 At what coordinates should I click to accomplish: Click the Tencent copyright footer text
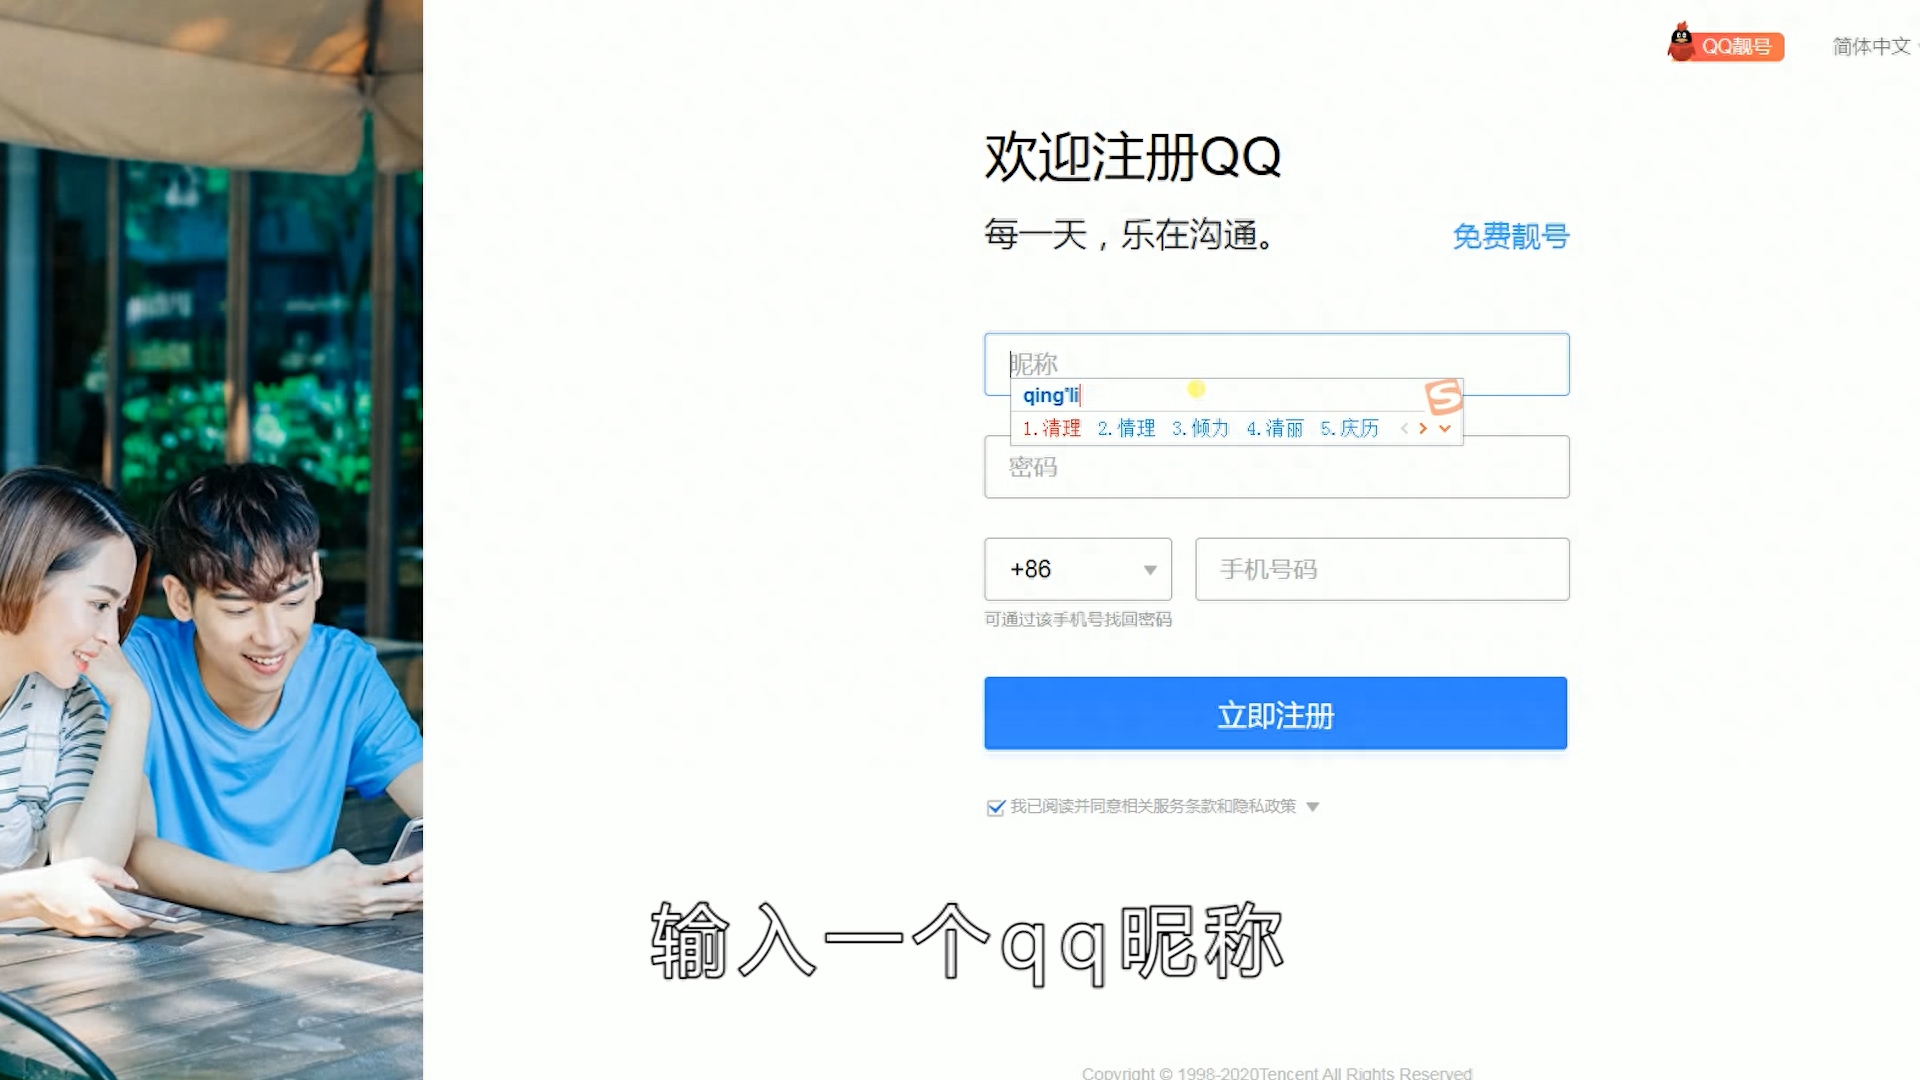[1276, 1072]
